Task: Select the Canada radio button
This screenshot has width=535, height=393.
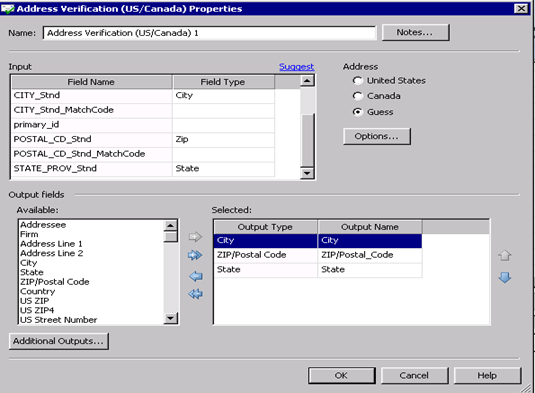Action: (x=357, y=96)
